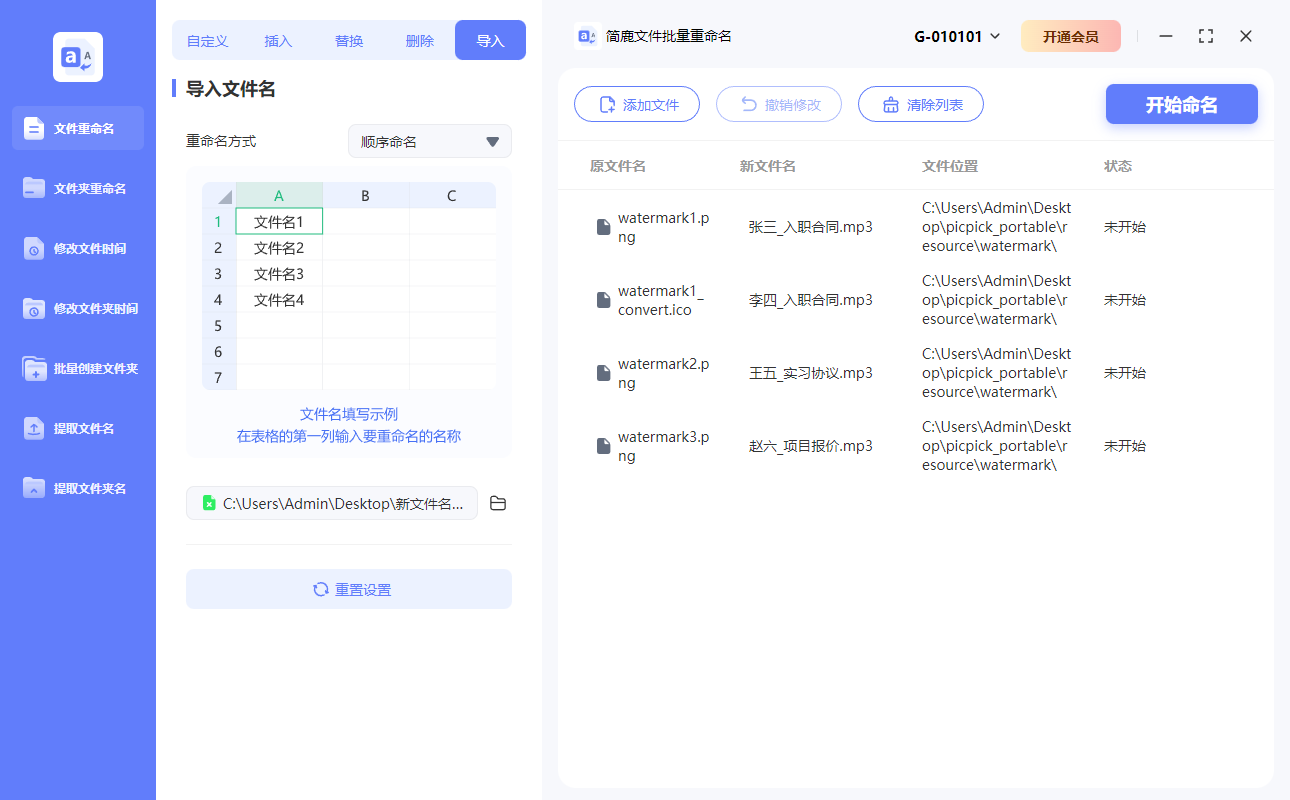Select 修改文件时间 from the sidebar
This screenshot has width=1290, height=800.
click(x=77, y=248)
